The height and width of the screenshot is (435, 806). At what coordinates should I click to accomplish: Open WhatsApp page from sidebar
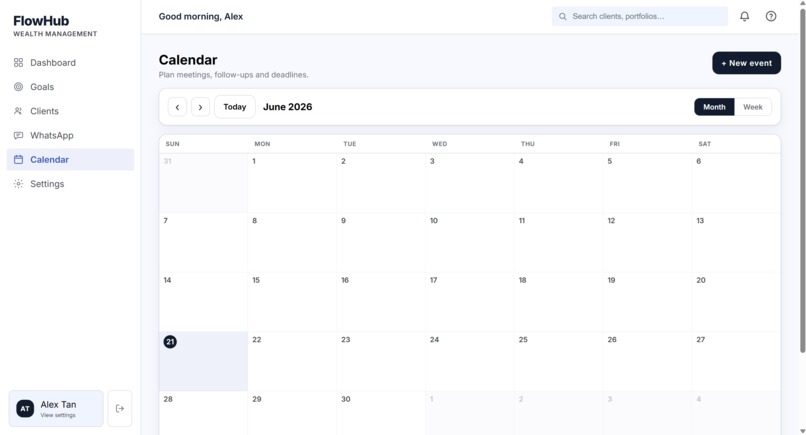pyautogui.click(x=70, y=135)
